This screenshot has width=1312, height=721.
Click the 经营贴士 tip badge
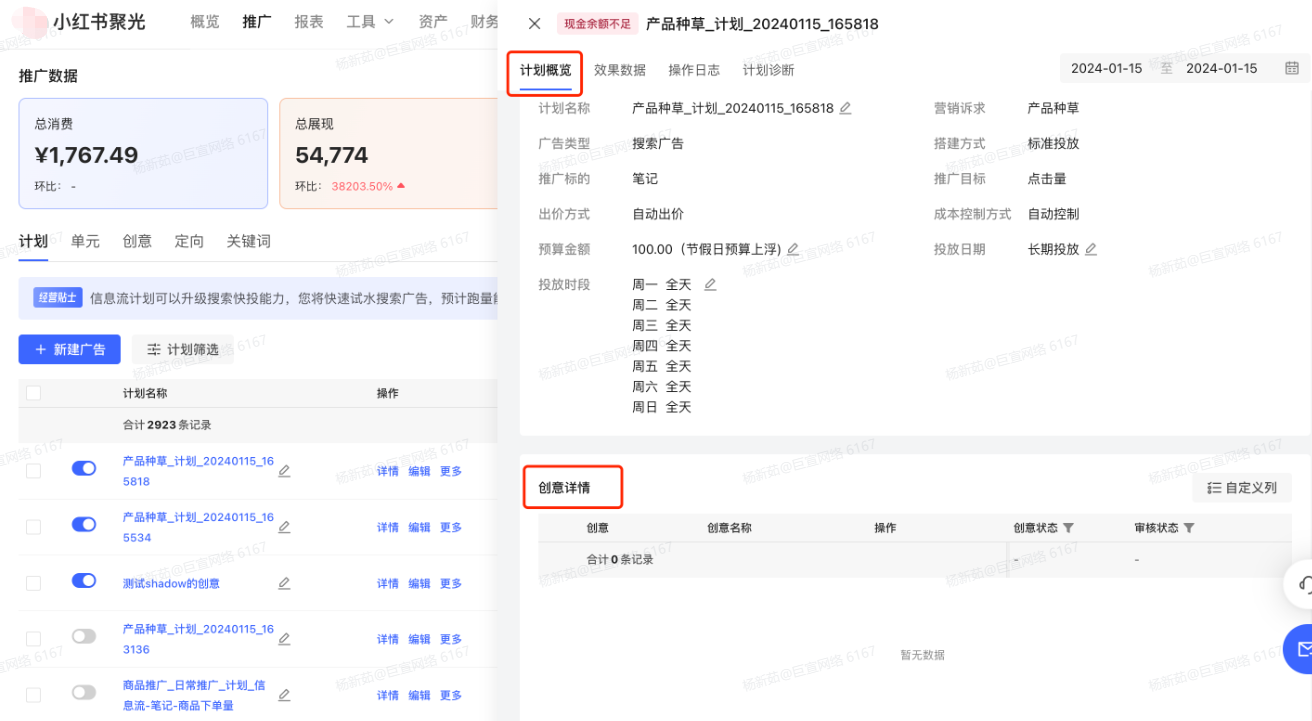point(59,297)
